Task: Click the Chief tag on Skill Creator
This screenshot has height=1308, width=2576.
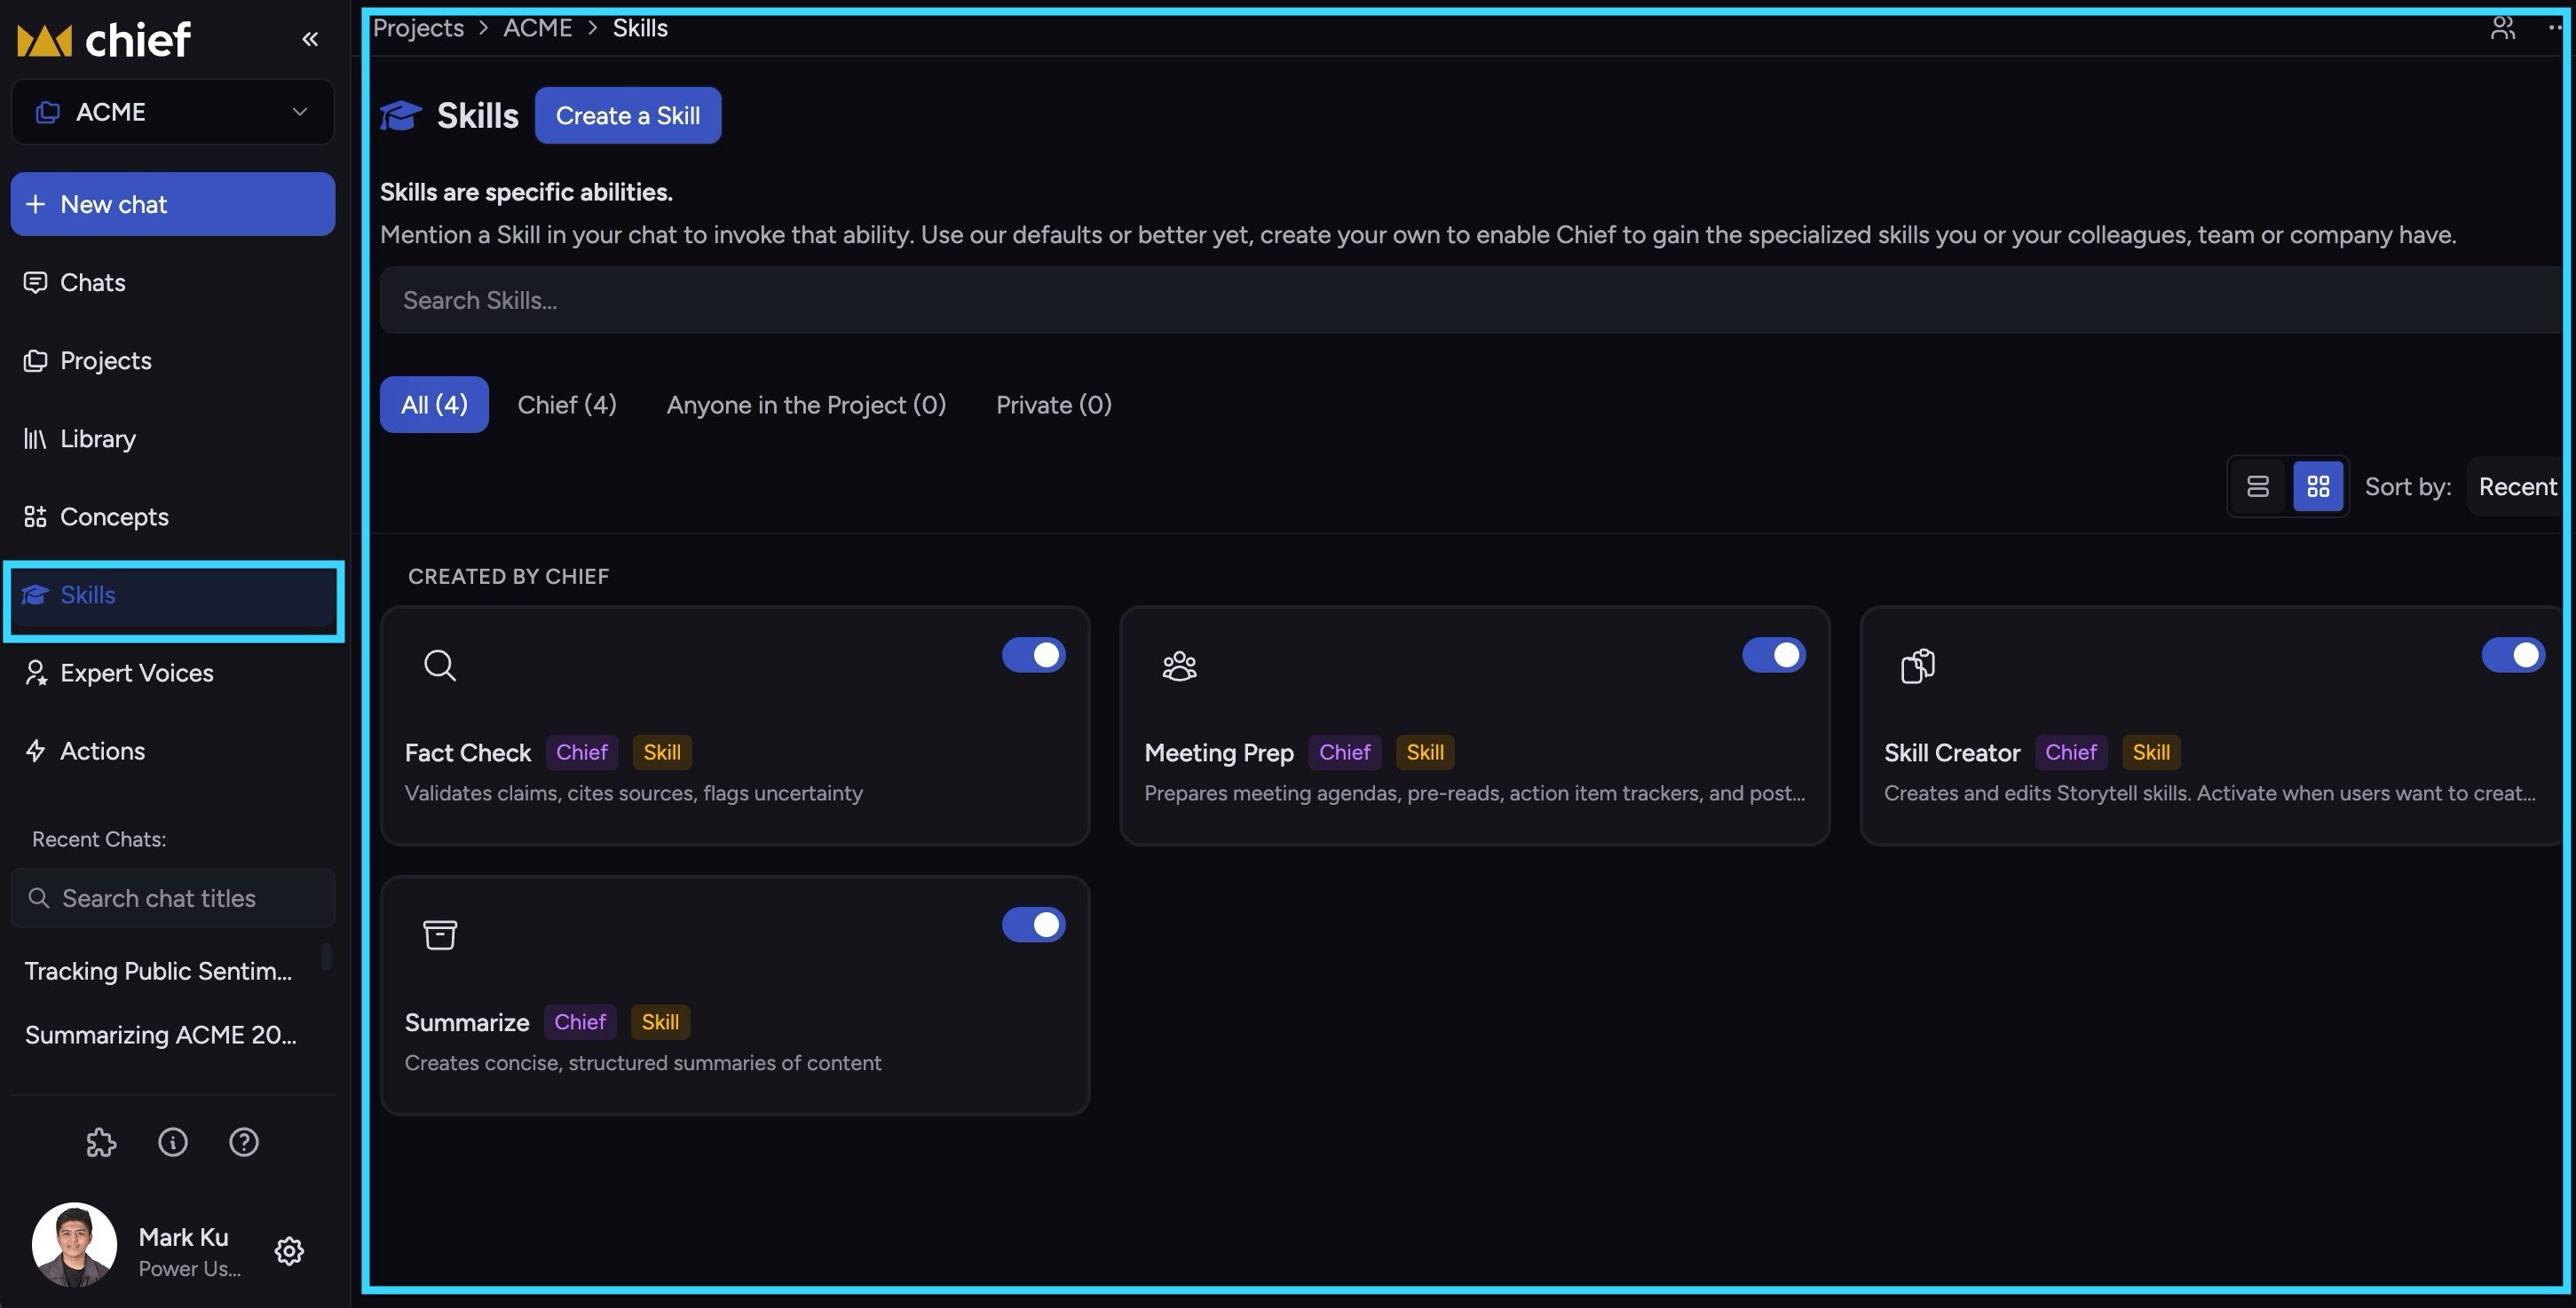Action: pyautogui.click(x=2071, y=752)
